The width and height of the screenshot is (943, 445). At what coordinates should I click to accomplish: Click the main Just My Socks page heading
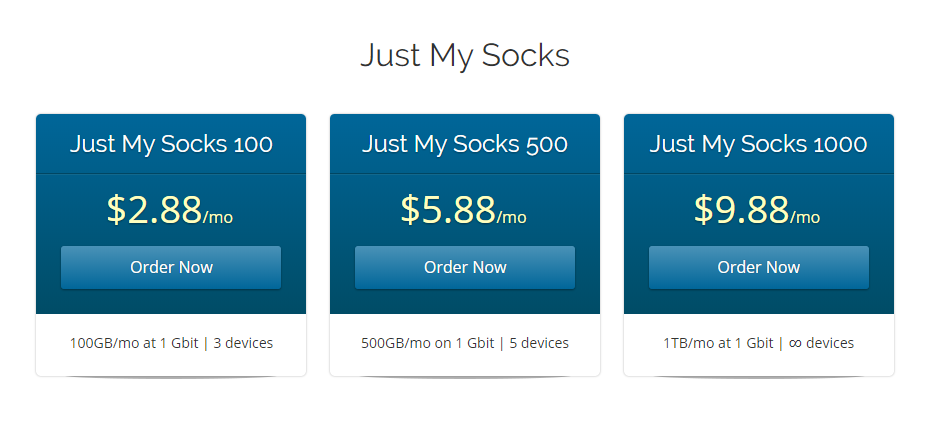click(465, 55)
